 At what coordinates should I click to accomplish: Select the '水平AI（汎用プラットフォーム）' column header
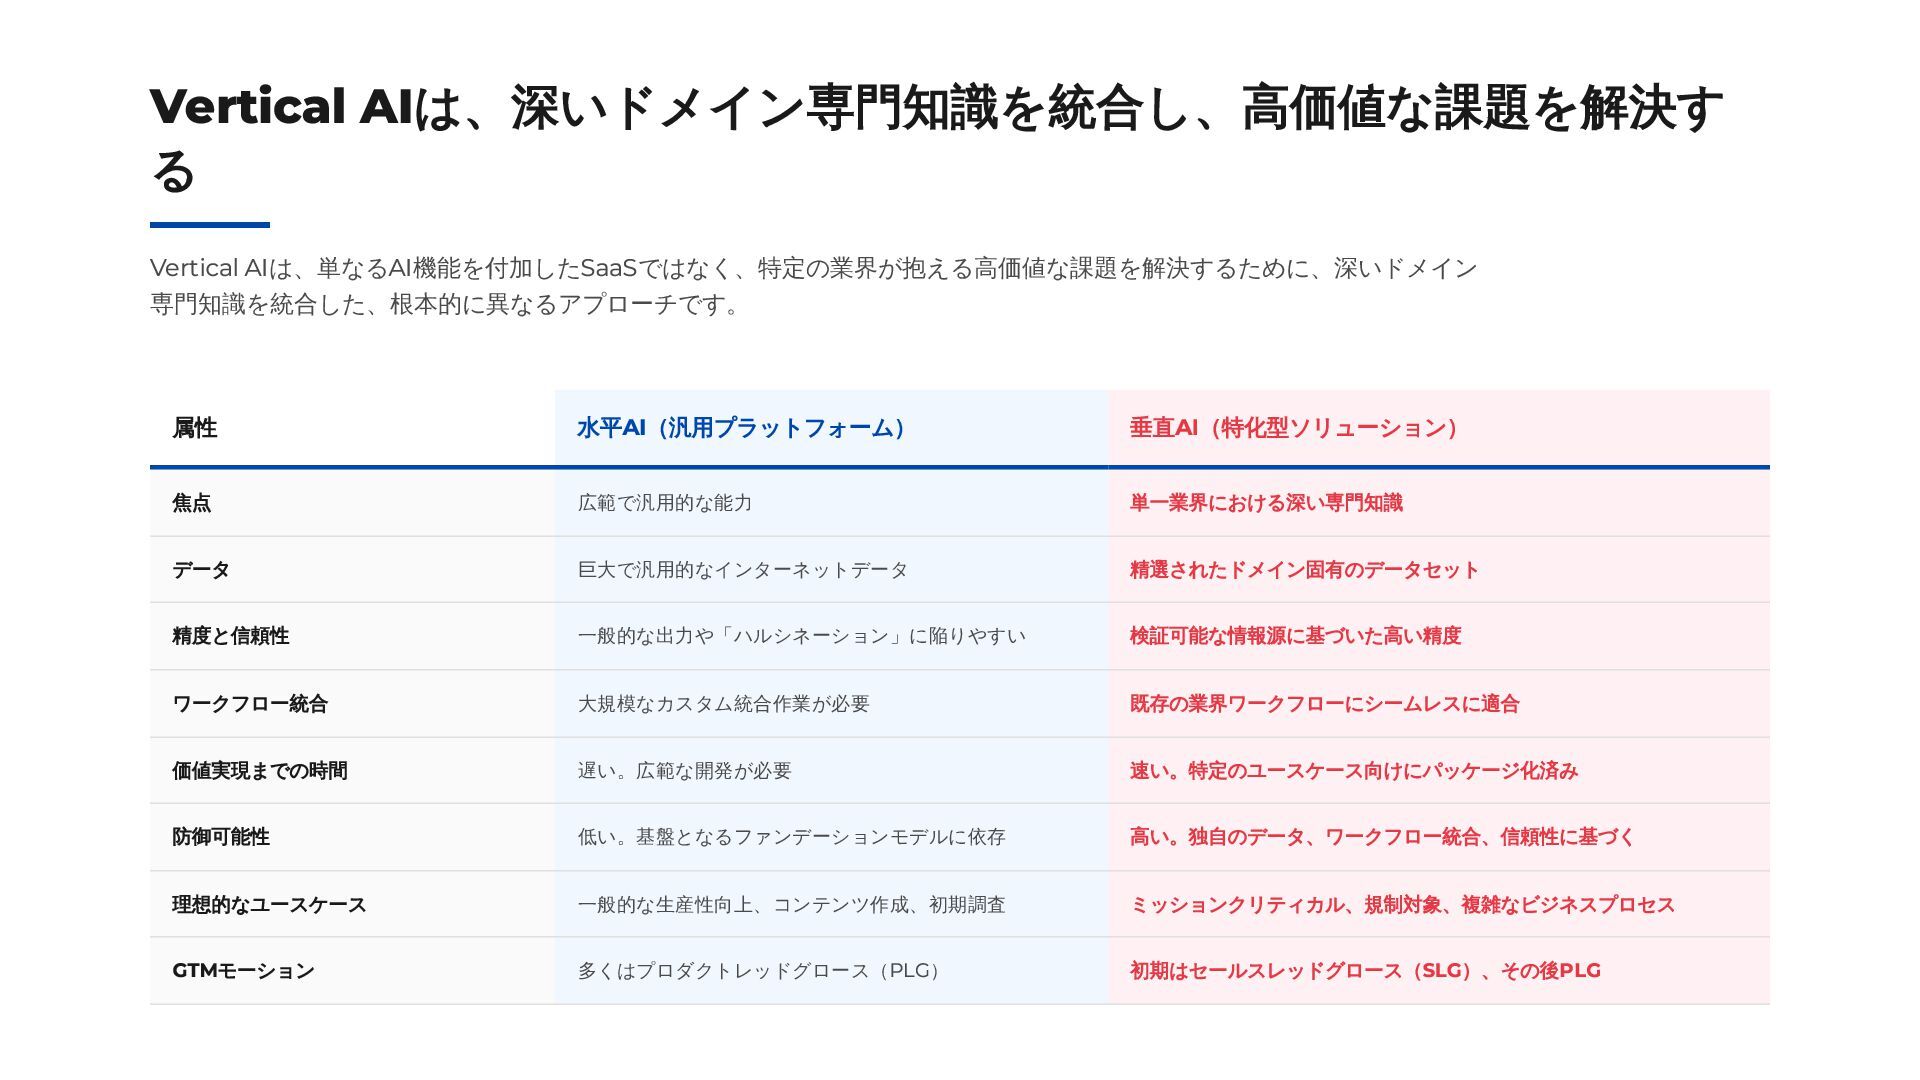point(741,428)
